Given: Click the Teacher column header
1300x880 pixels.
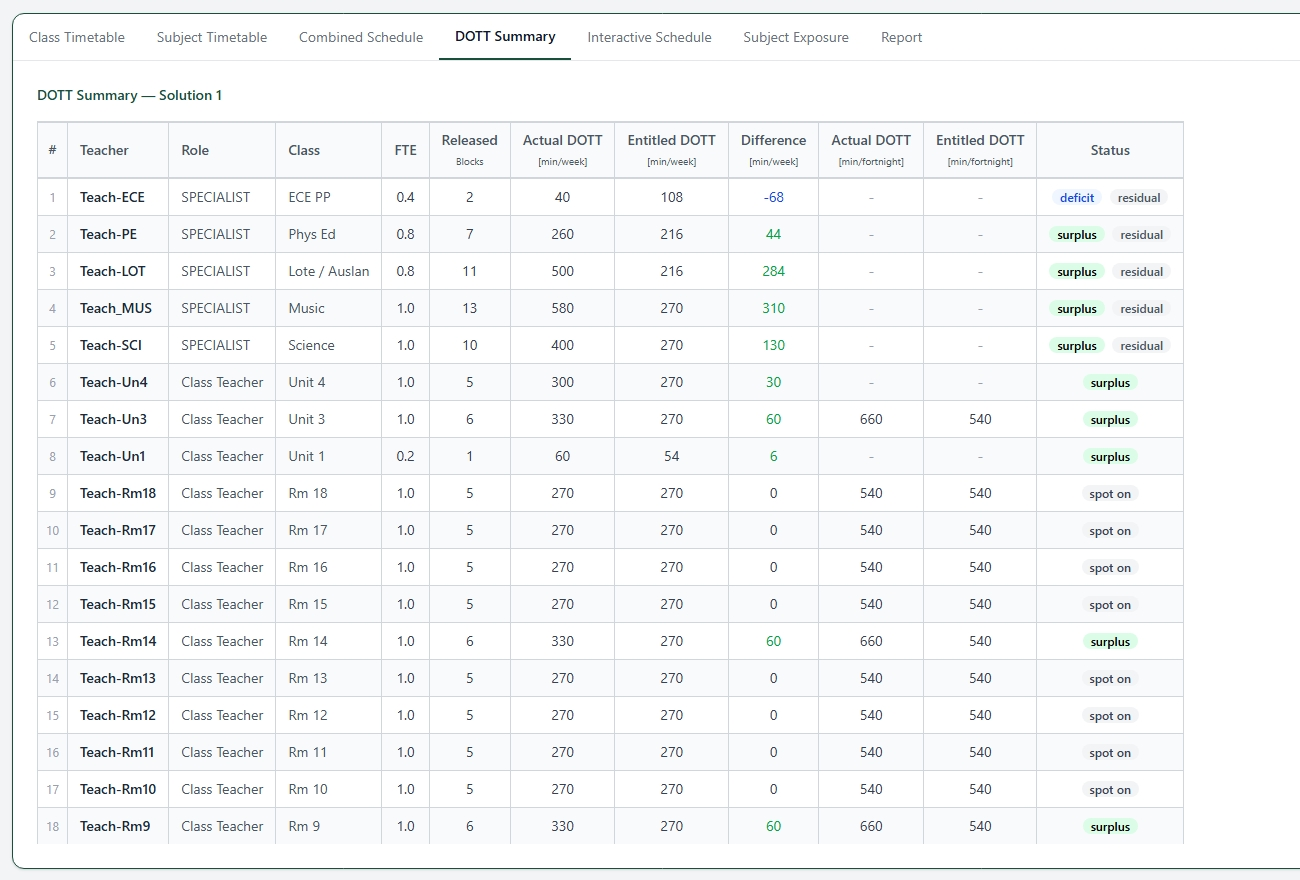Looking at the screenshot, I should (x=118, y=150).
